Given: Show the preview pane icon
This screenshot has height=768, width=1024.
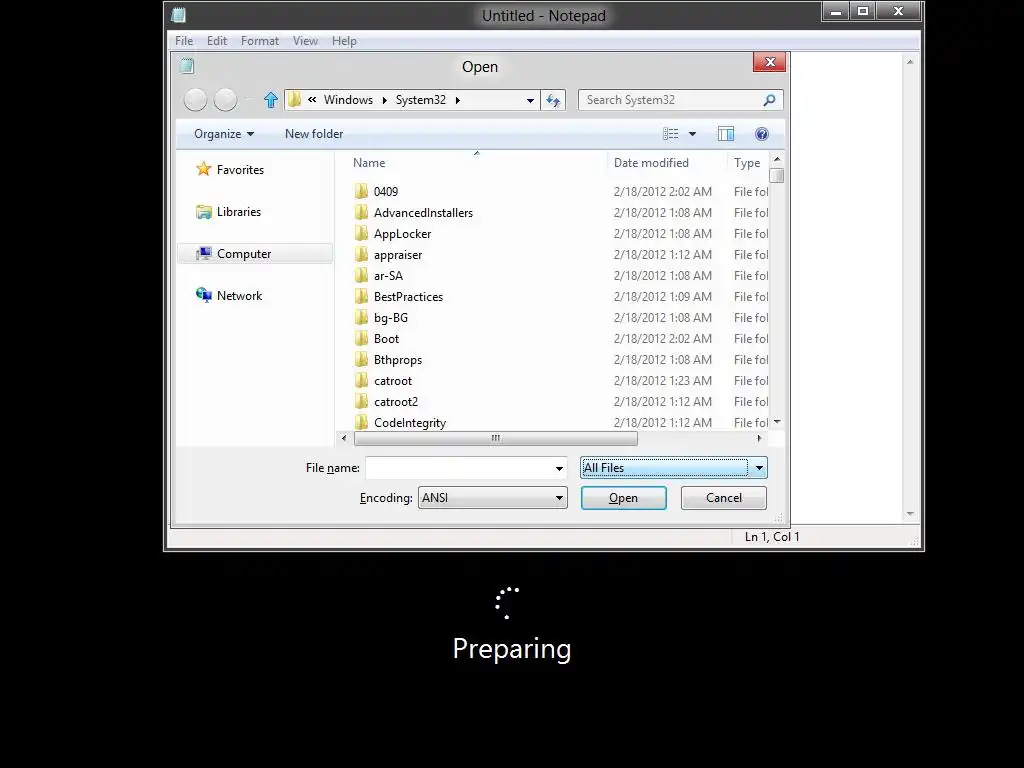Looking at the screenshot, I should (726, 134).
